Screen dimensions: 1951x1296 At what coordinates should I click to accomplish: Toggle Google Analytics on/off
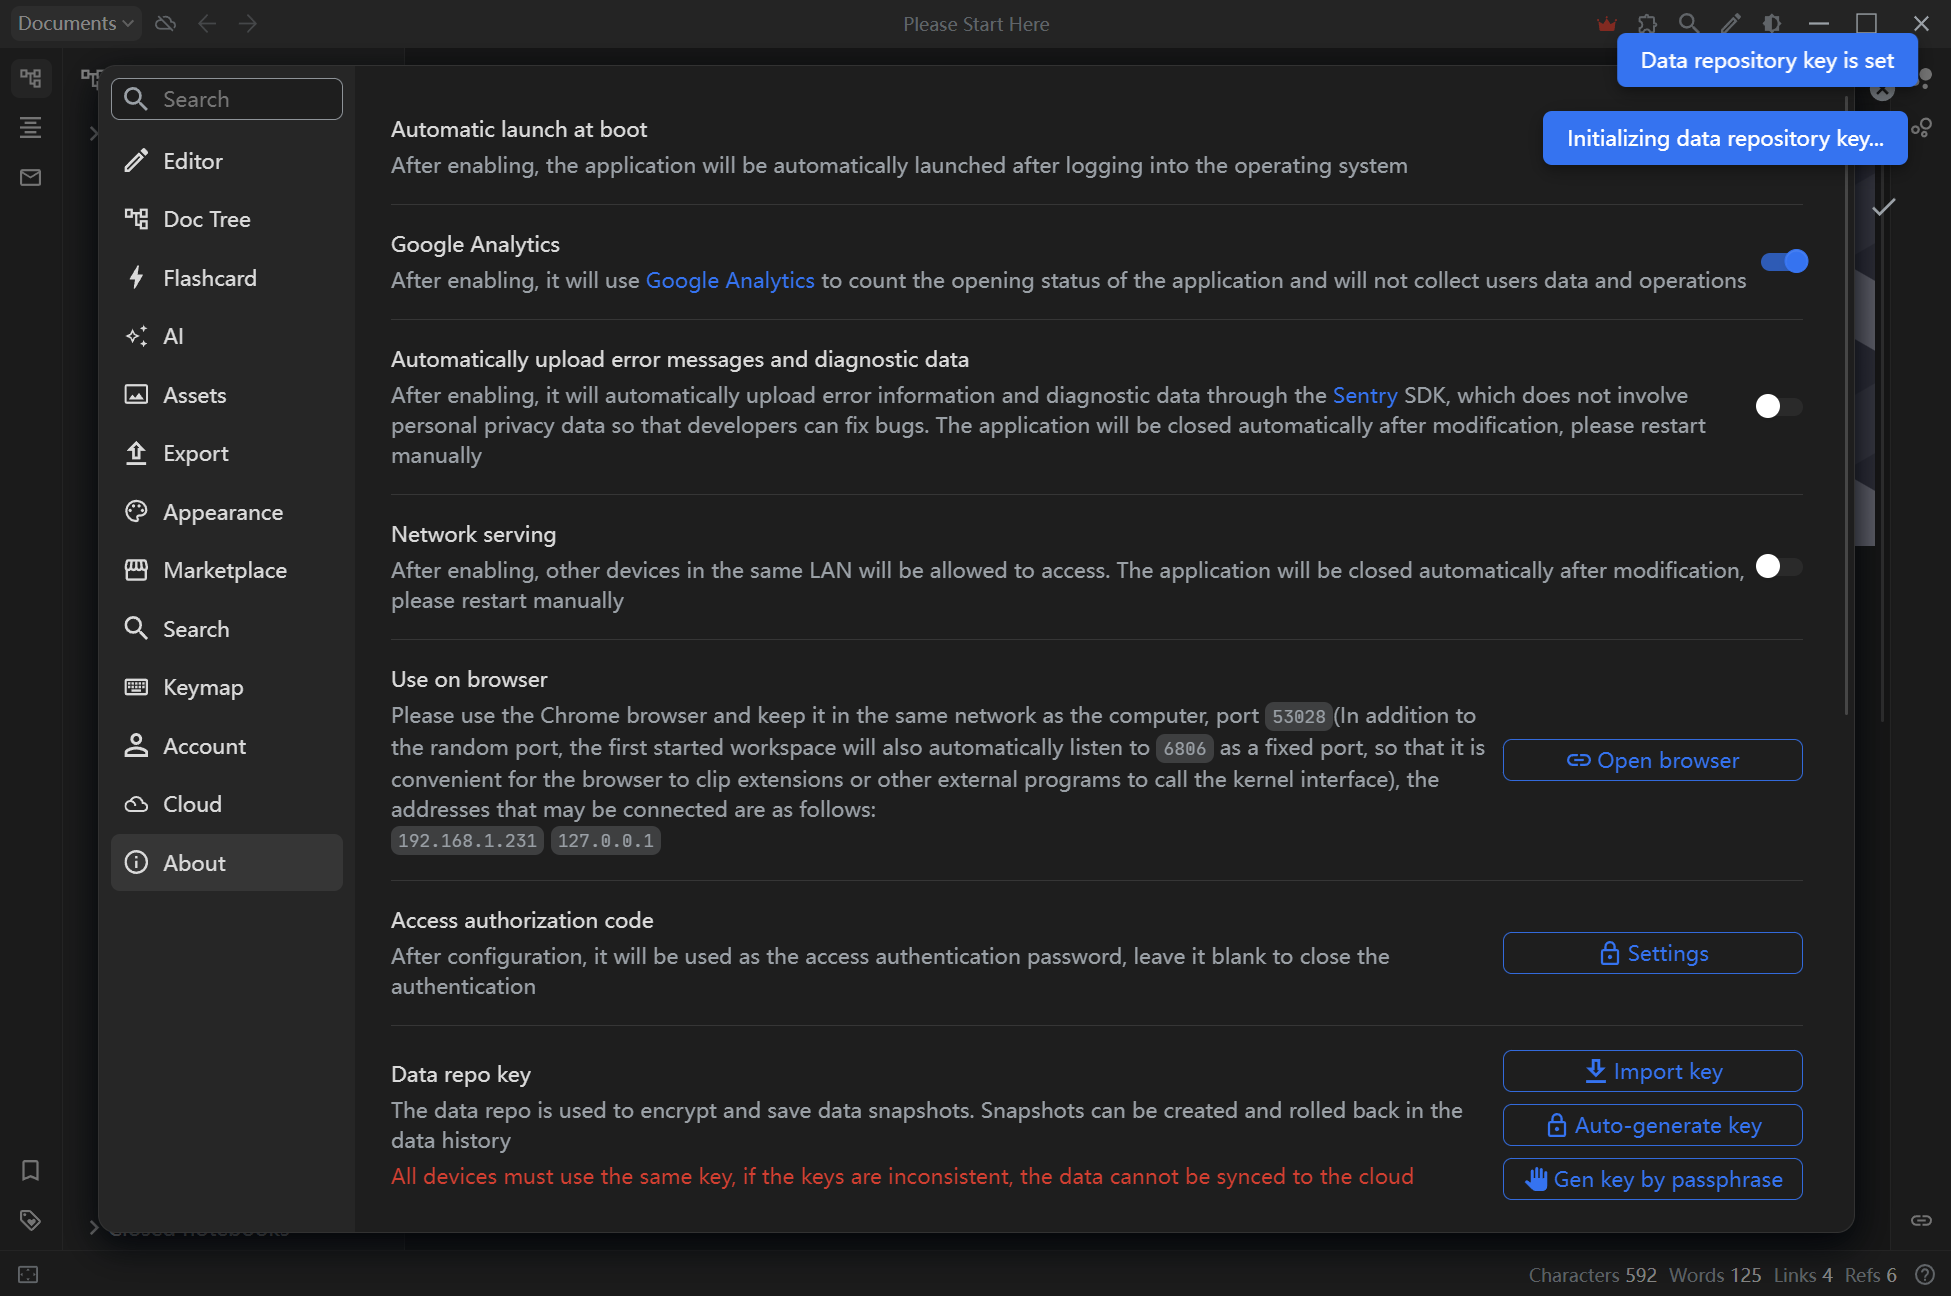[1782, 260]
